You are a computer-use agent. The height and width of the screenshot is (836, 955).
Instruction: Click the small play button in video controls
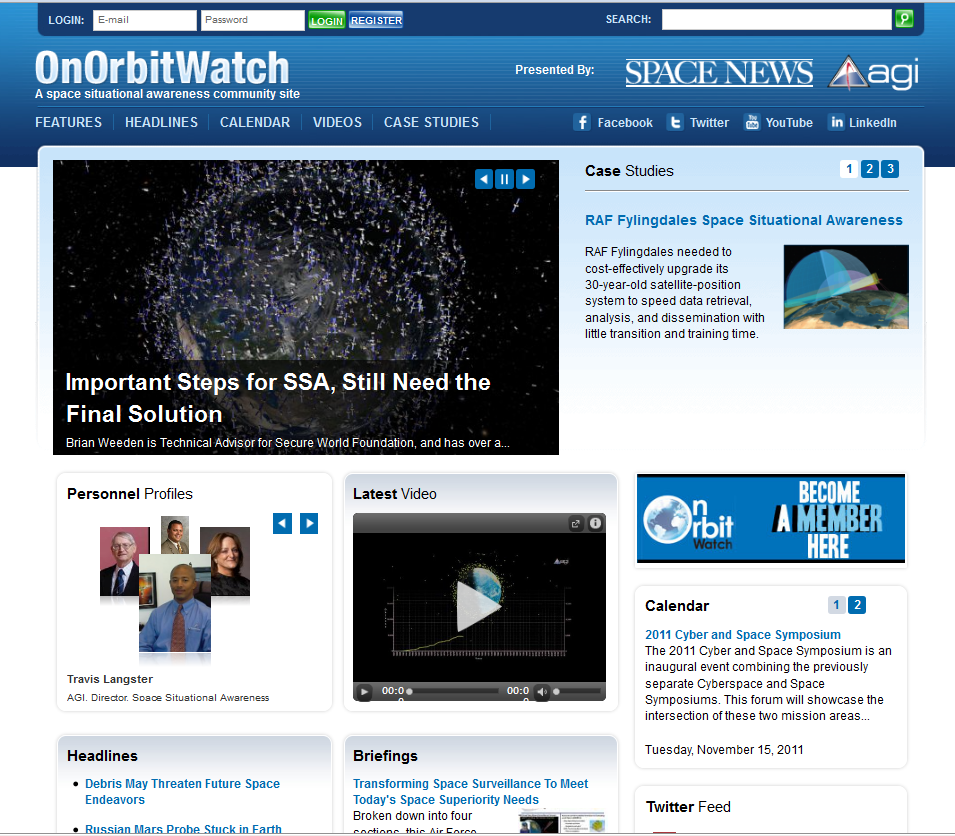[364, 691]
